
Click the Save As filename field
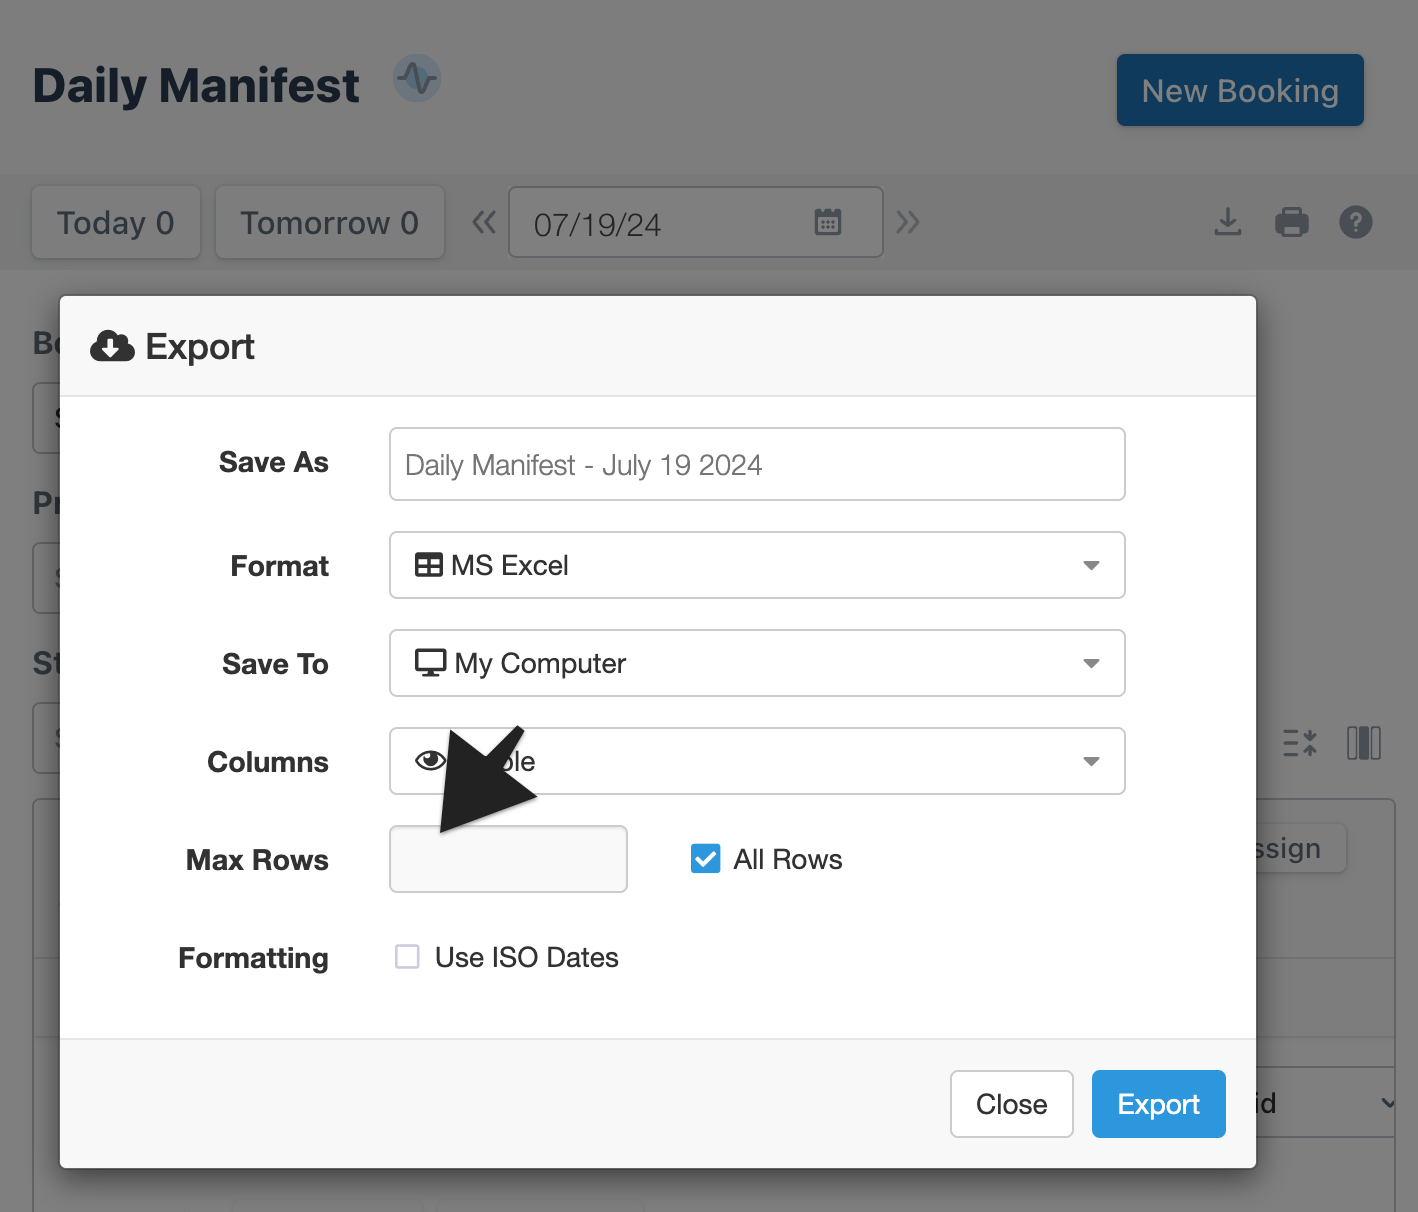(x=757, y=464)
